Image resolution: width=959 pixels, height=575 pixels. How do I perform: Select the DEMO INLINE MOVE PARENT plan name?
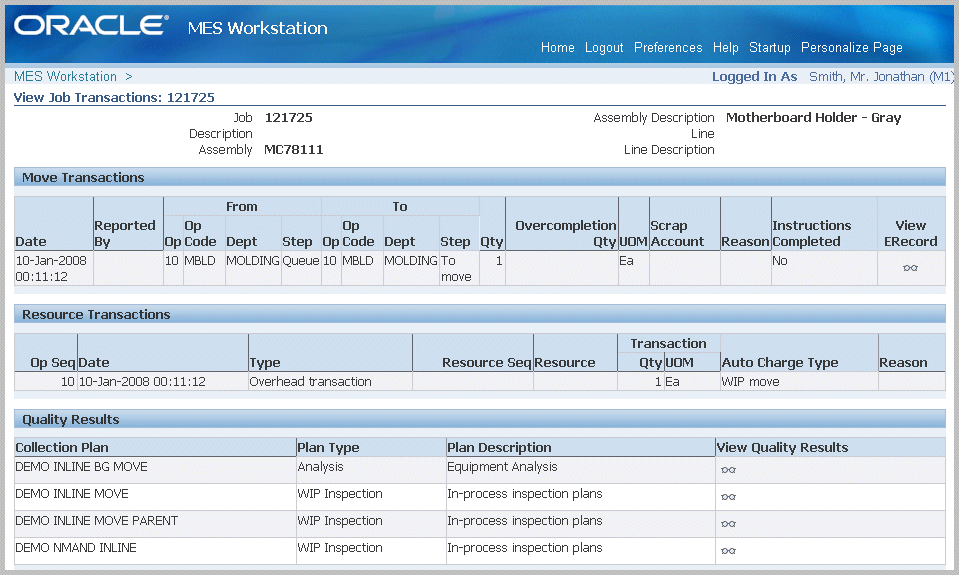(x=97, y=521)
